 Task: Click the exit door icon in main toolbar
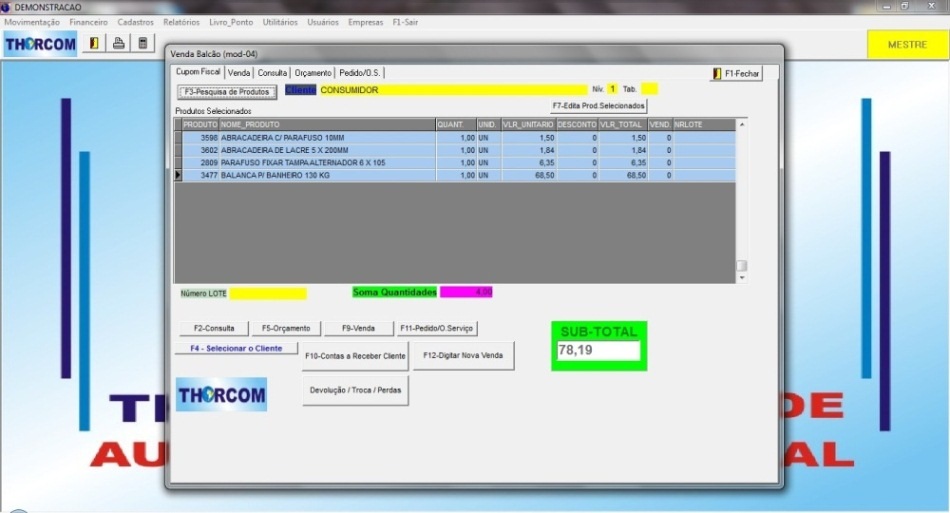94,43
